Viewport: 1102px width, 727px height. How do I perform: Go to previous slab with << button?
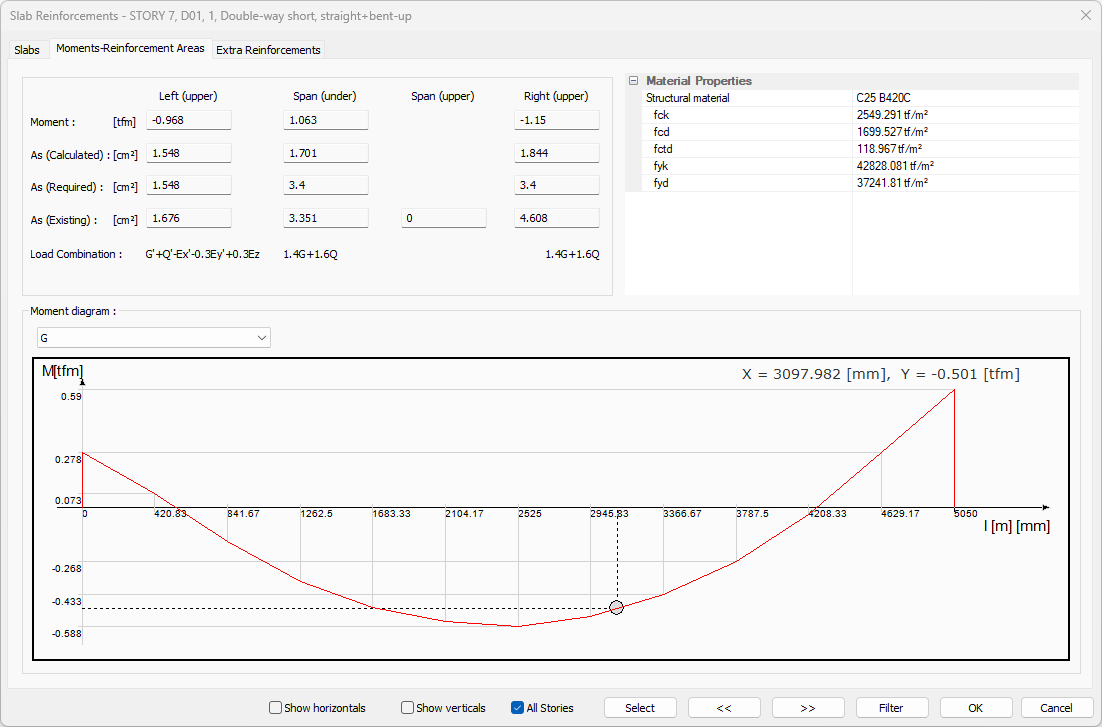pos(724,708)
